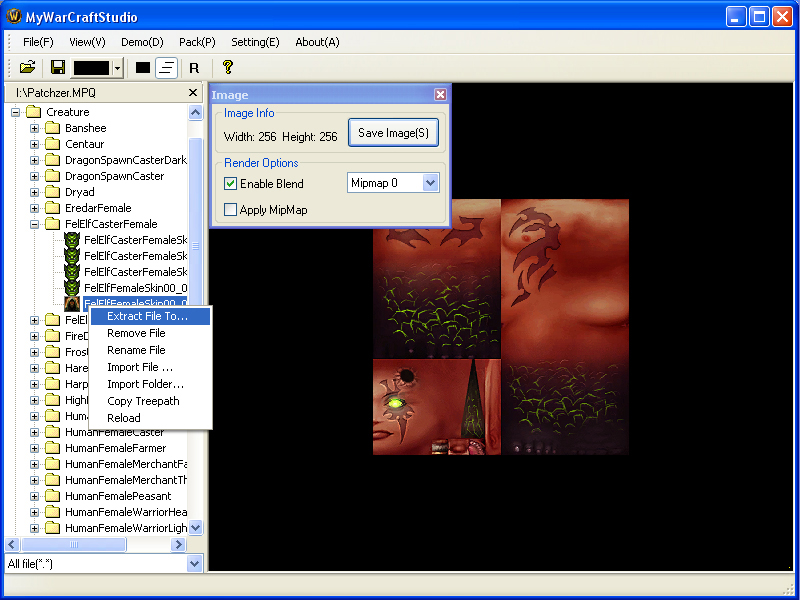
Task: Select the Centaur folder icon
Action: (x=53, y=144)
